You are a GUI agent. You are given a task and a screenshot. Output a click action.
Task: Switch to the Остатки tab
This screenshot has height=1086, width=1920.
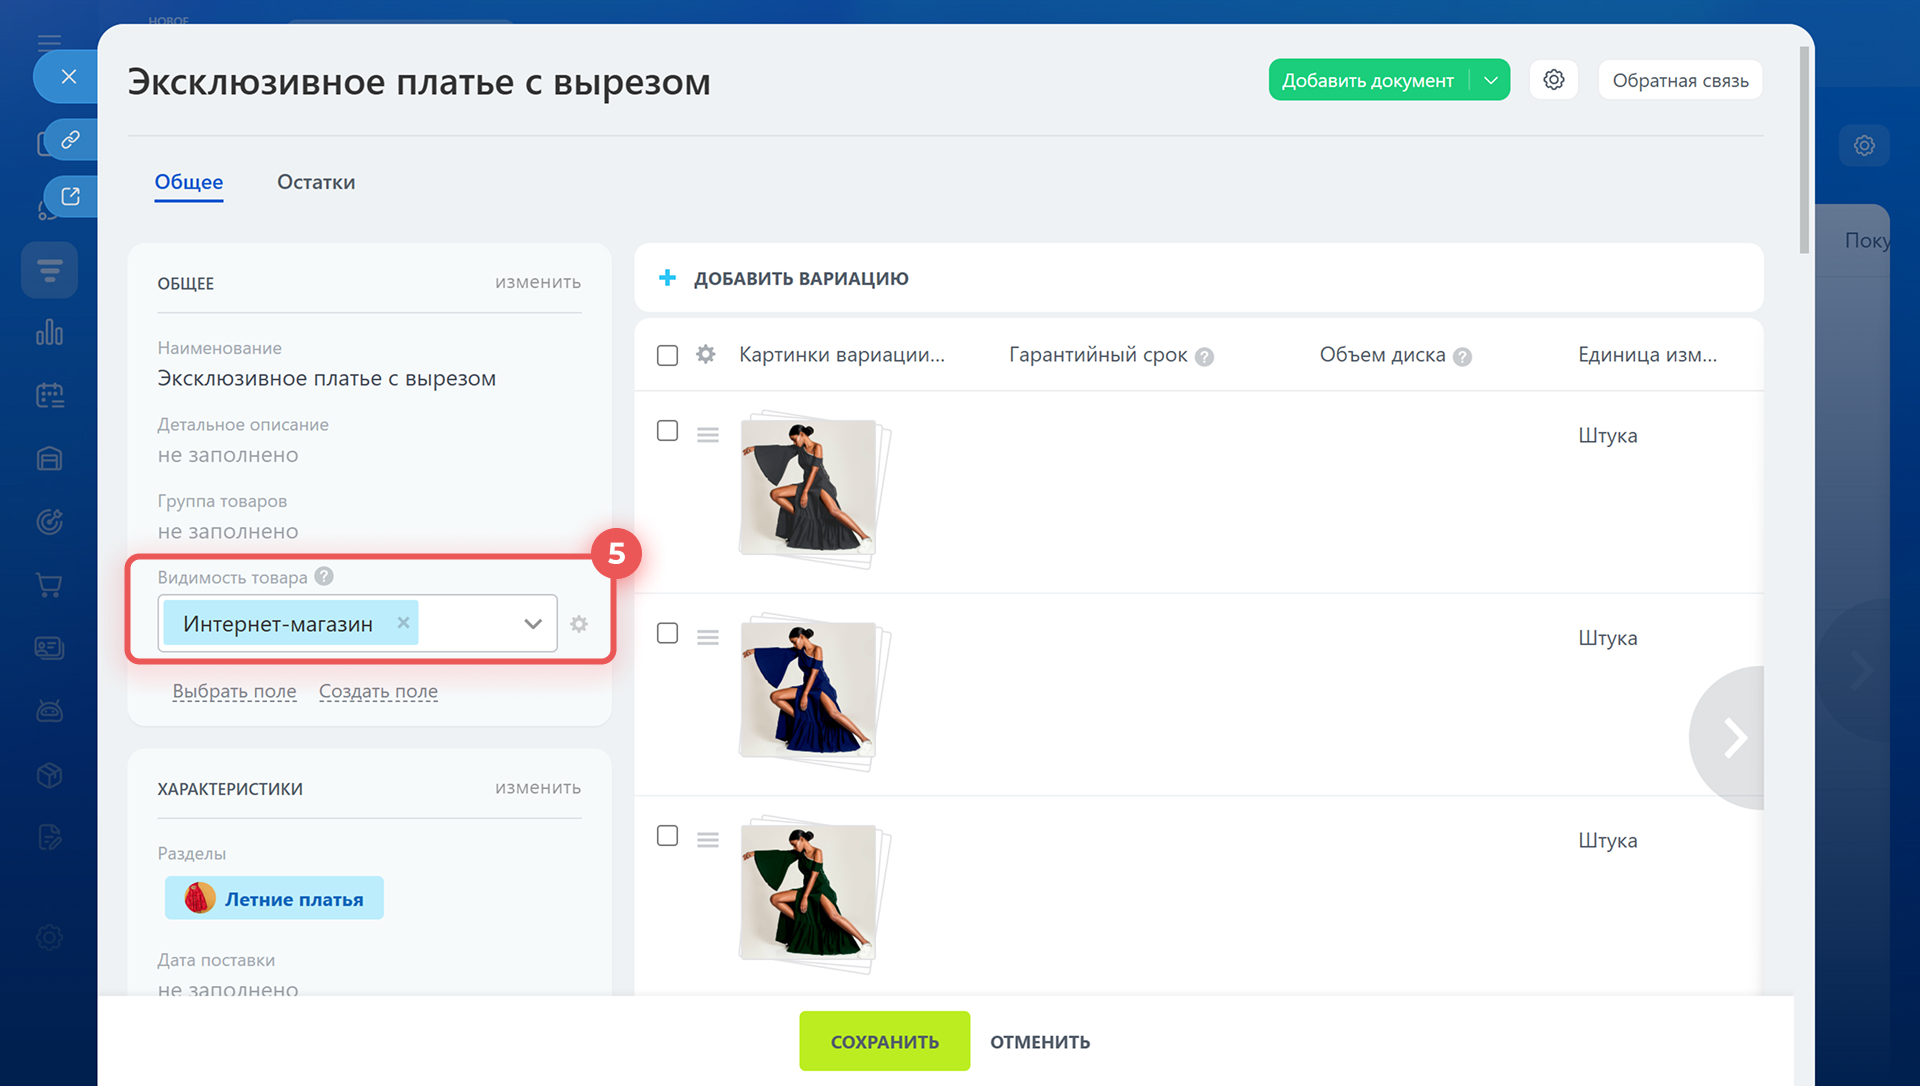[x=316, y=182]
